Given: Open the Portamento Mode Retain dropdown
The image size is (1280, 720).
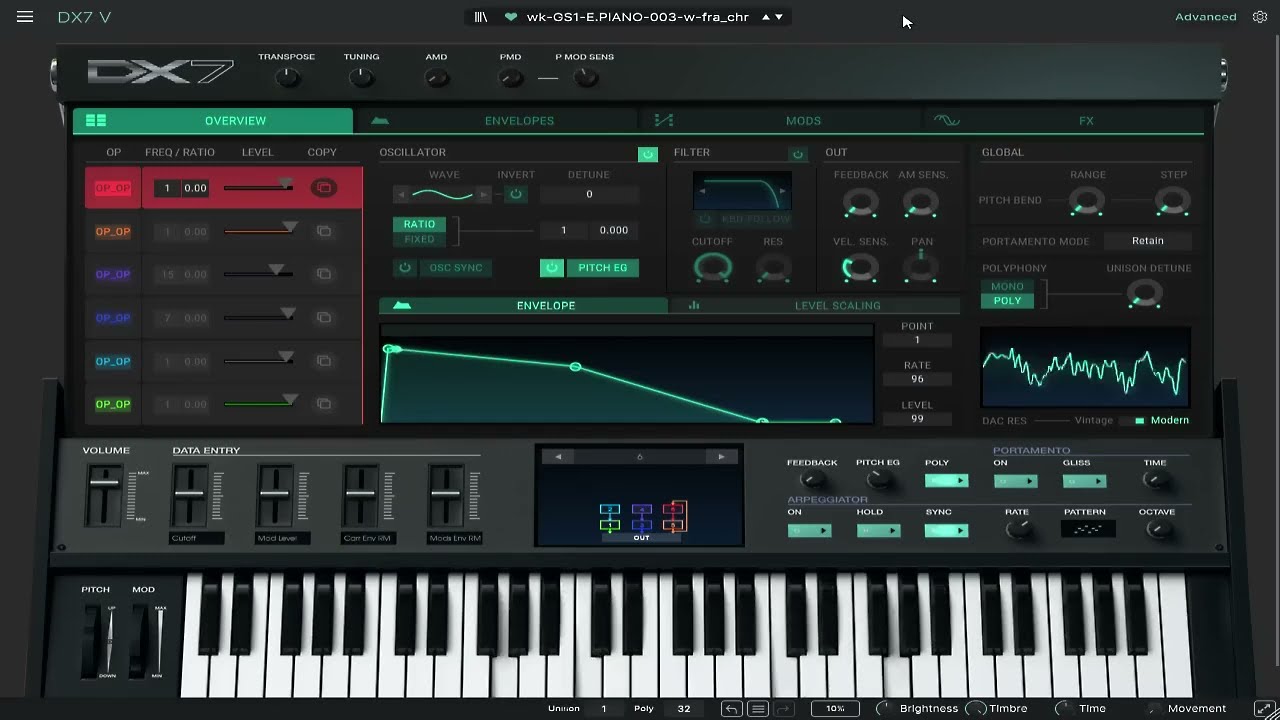Looking at the screenshot, I should click(x=1148, y=241).
